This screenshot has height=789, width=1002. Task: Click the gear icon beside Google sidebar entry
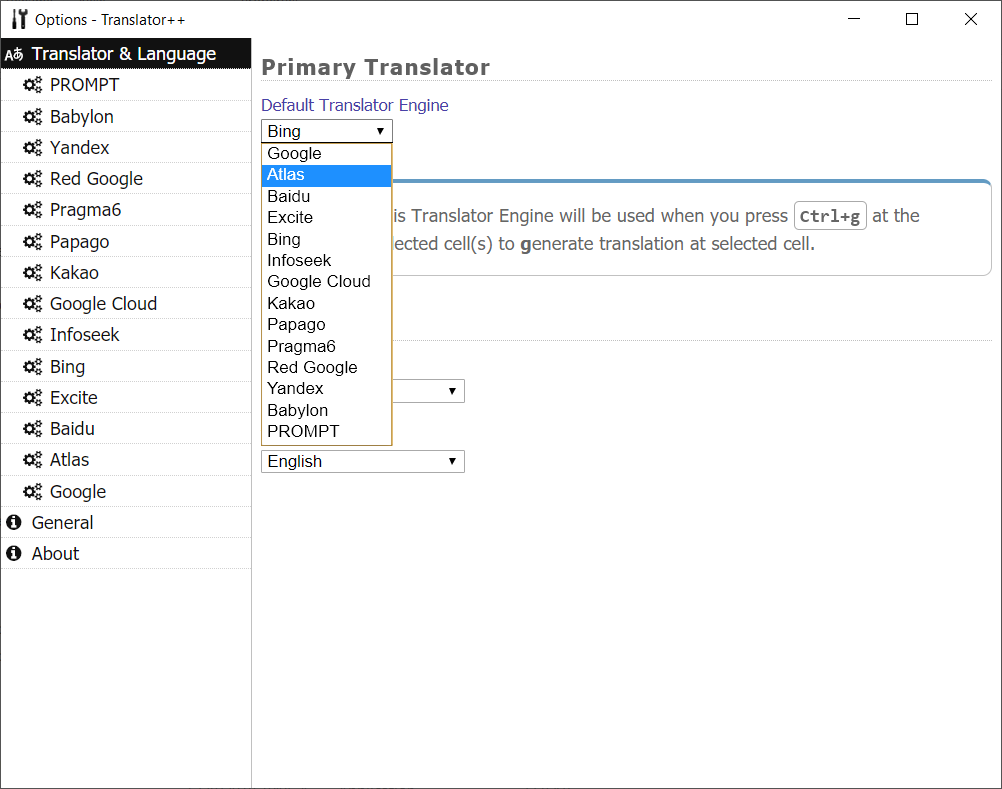(33, 491)
